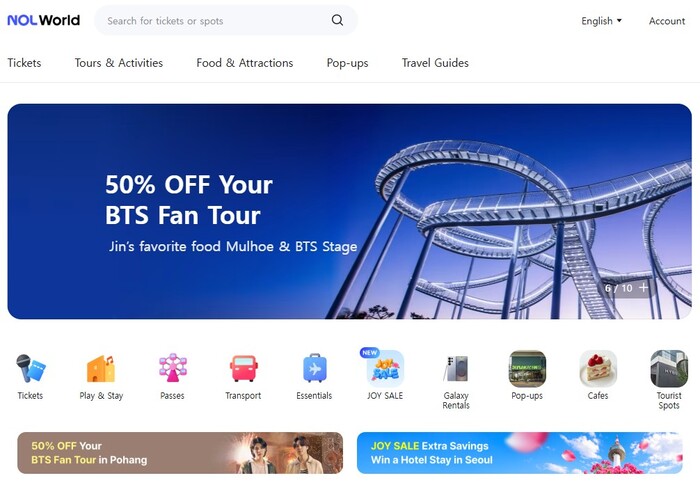Choose the Transport bus icon
The width and height of the screenshot is (700, 494).
pyautogui.click(x=243, y=369)
